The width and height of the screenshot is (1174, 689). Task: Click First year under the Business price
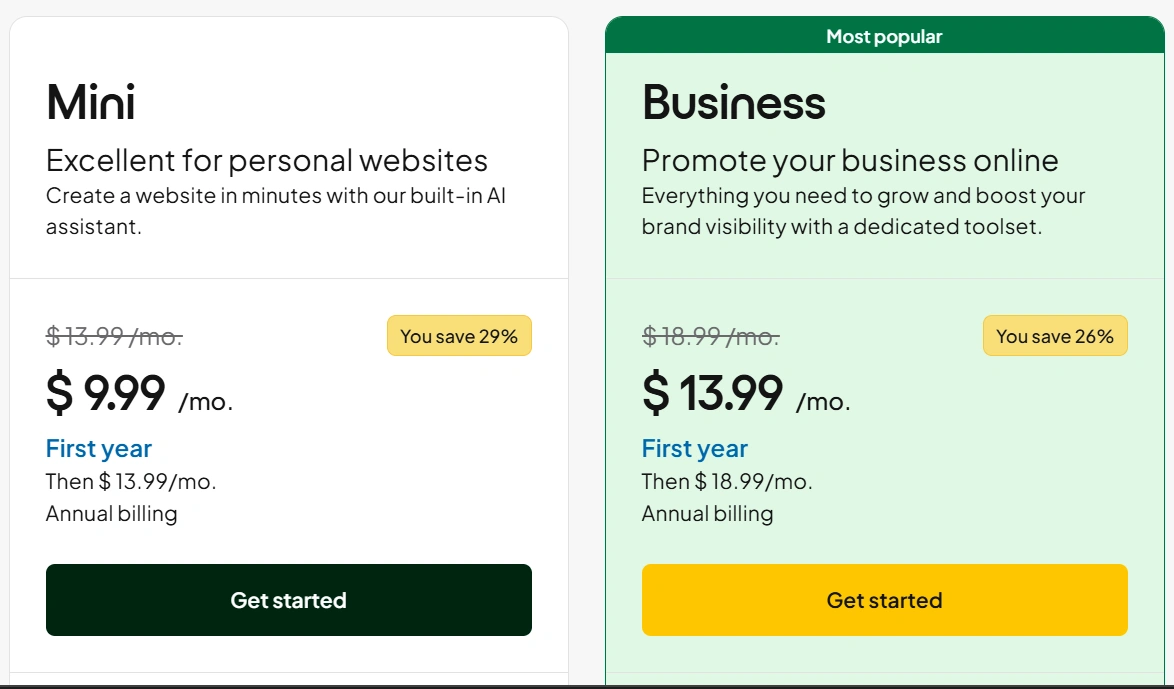695,449
